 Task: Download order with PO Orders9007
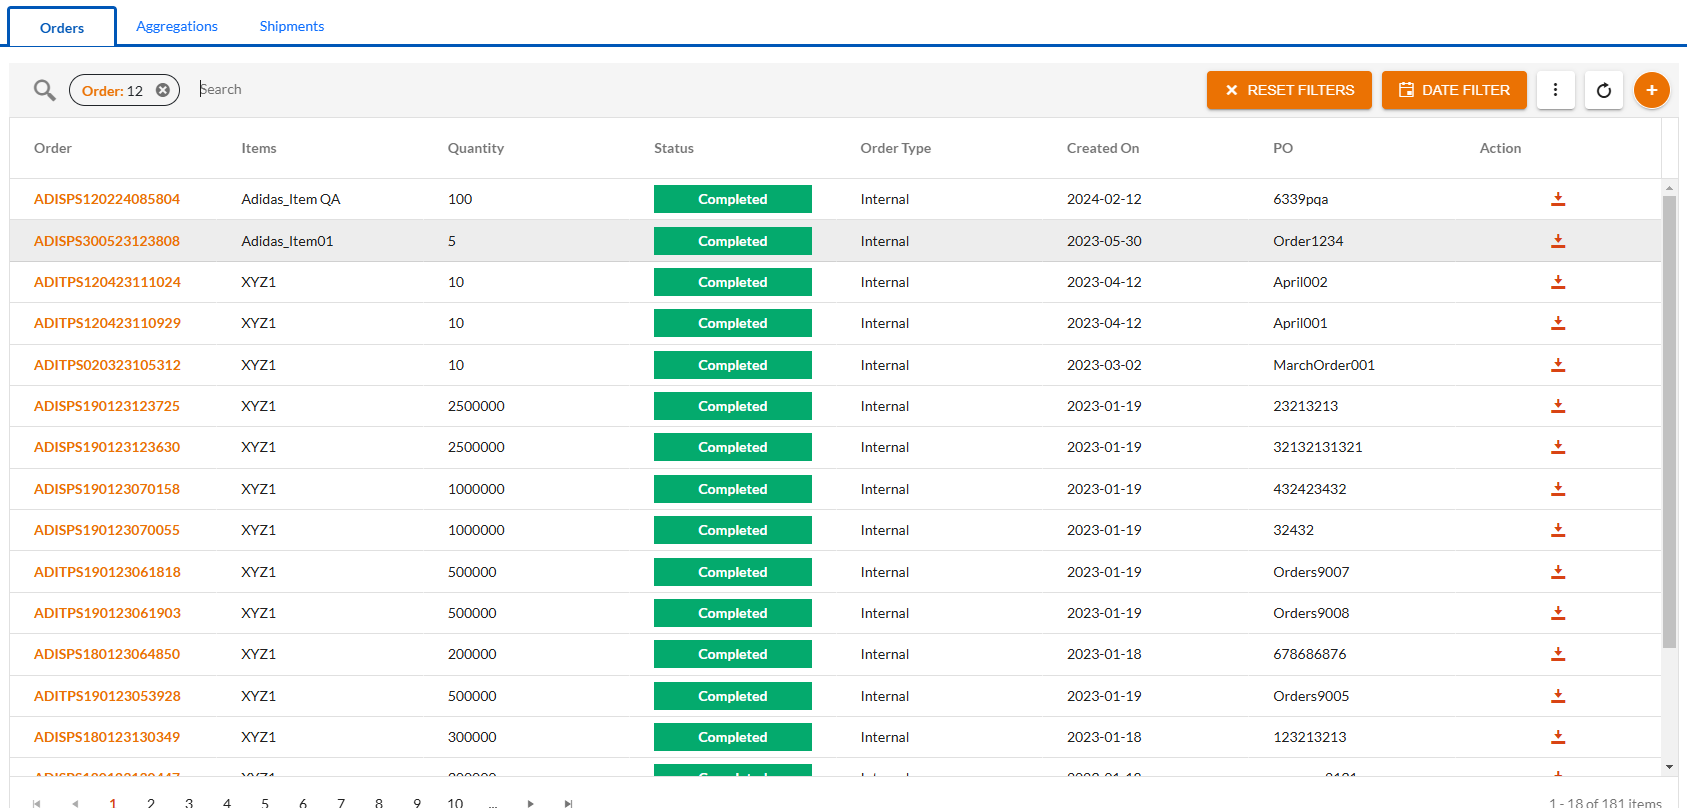click(1557, 572)
